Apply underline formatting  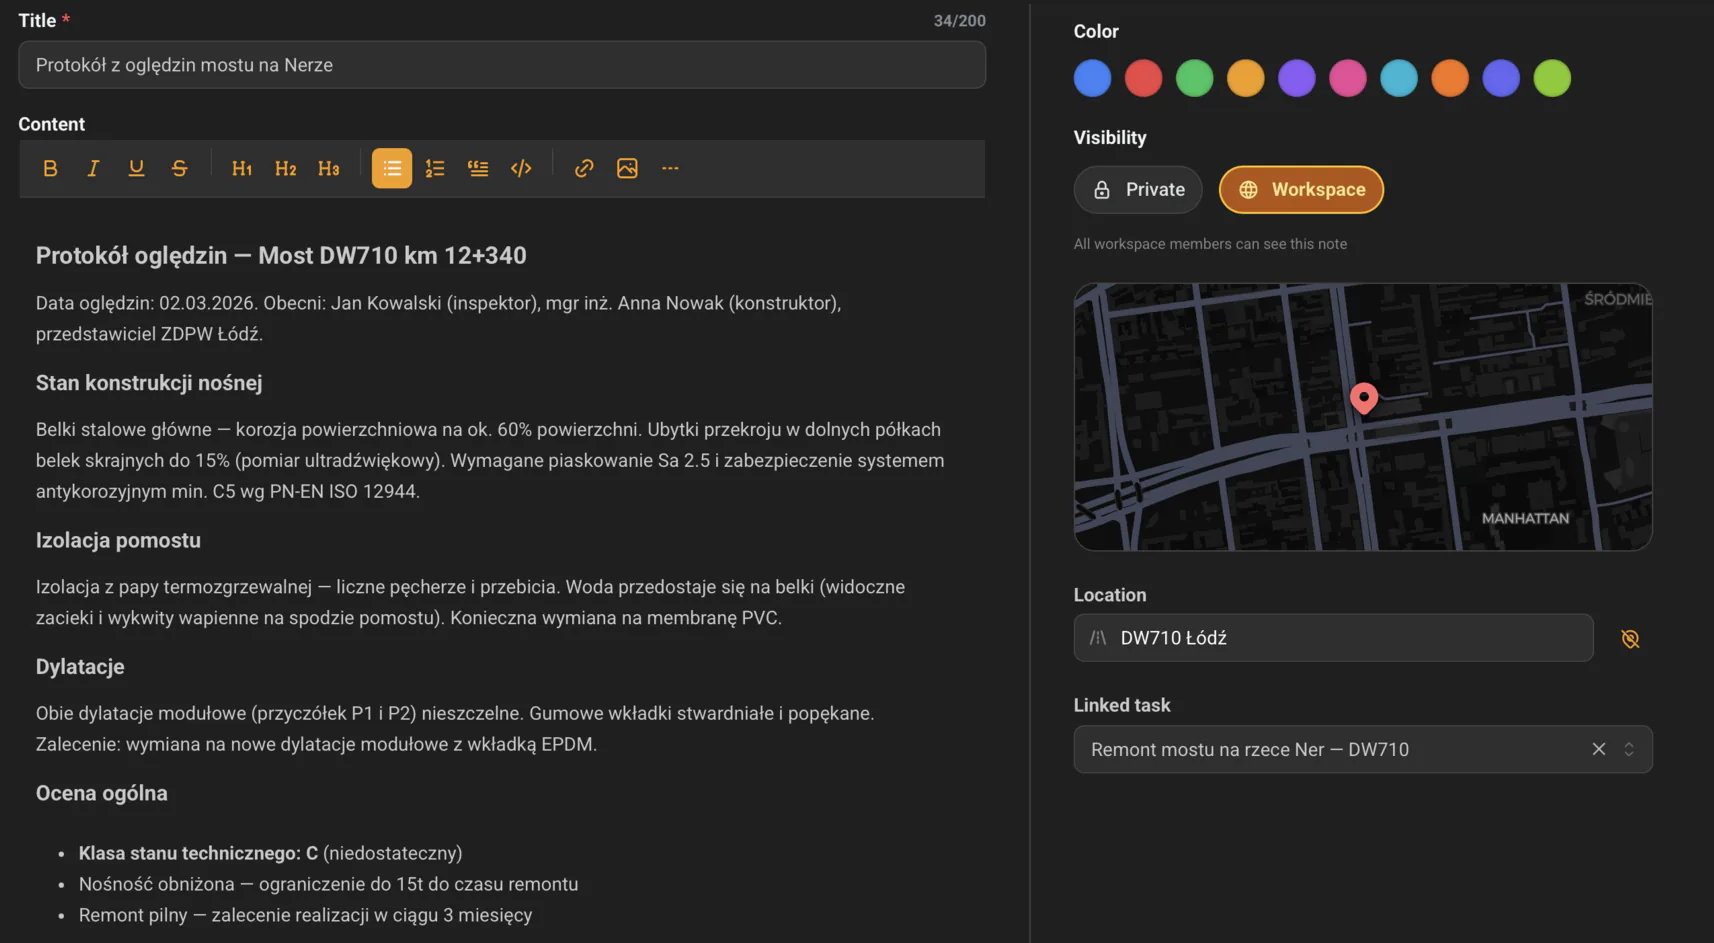[136, 168]
